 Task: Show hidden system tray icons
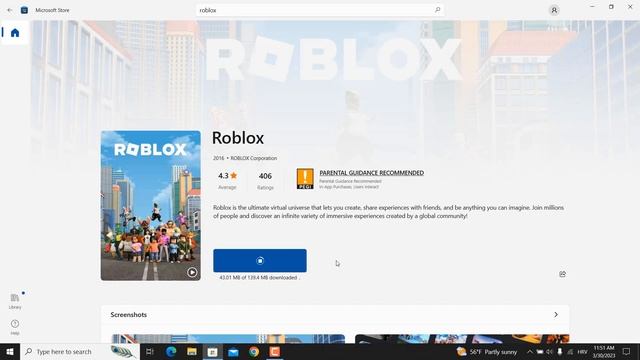tap(529, 351)
